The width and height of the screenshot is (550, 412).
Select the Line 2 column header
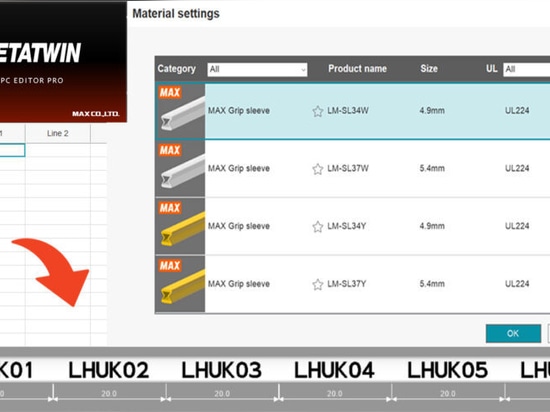[58, 133]
